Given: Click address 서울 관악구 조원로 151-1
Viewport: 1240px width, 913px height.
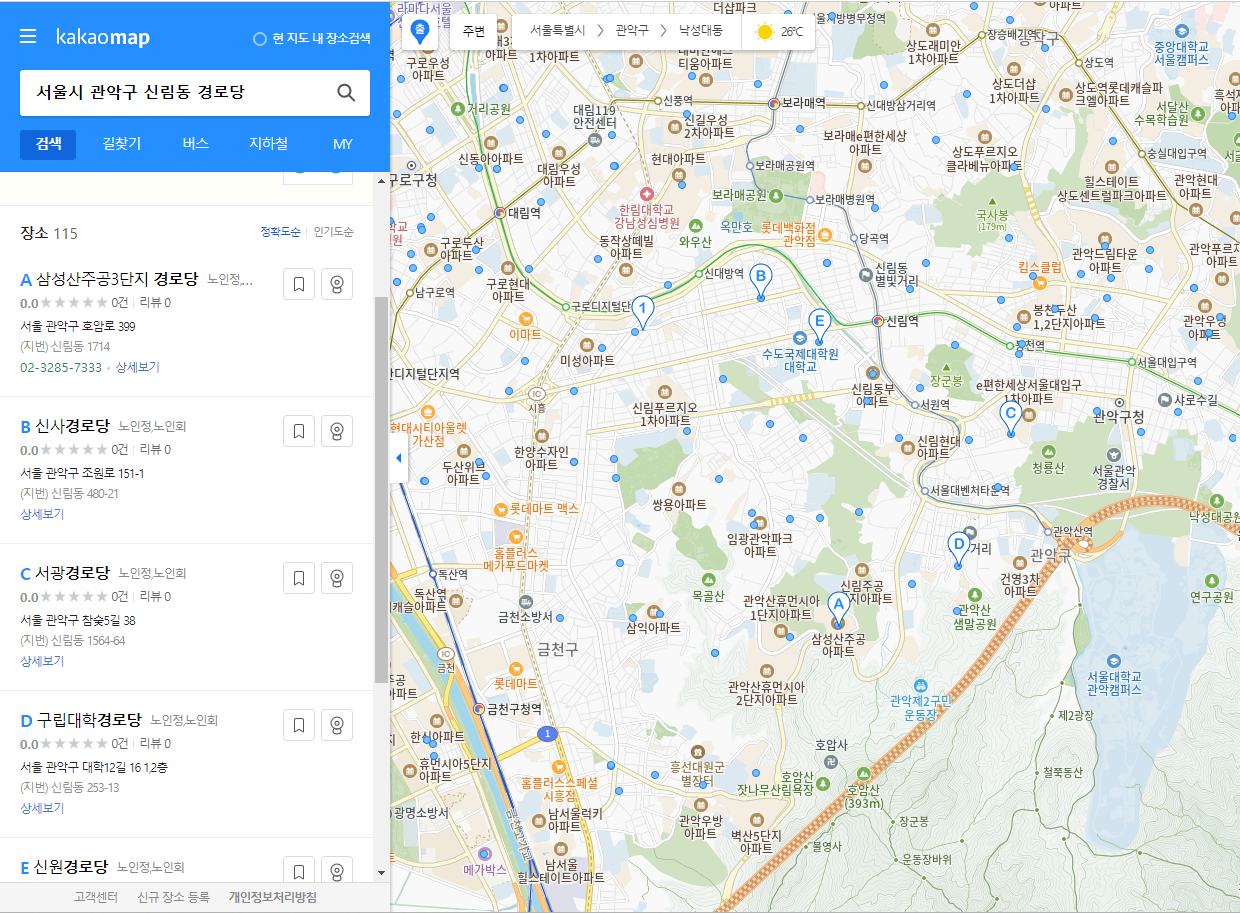Looking at the screenshot, I should (x=82, y=473).
